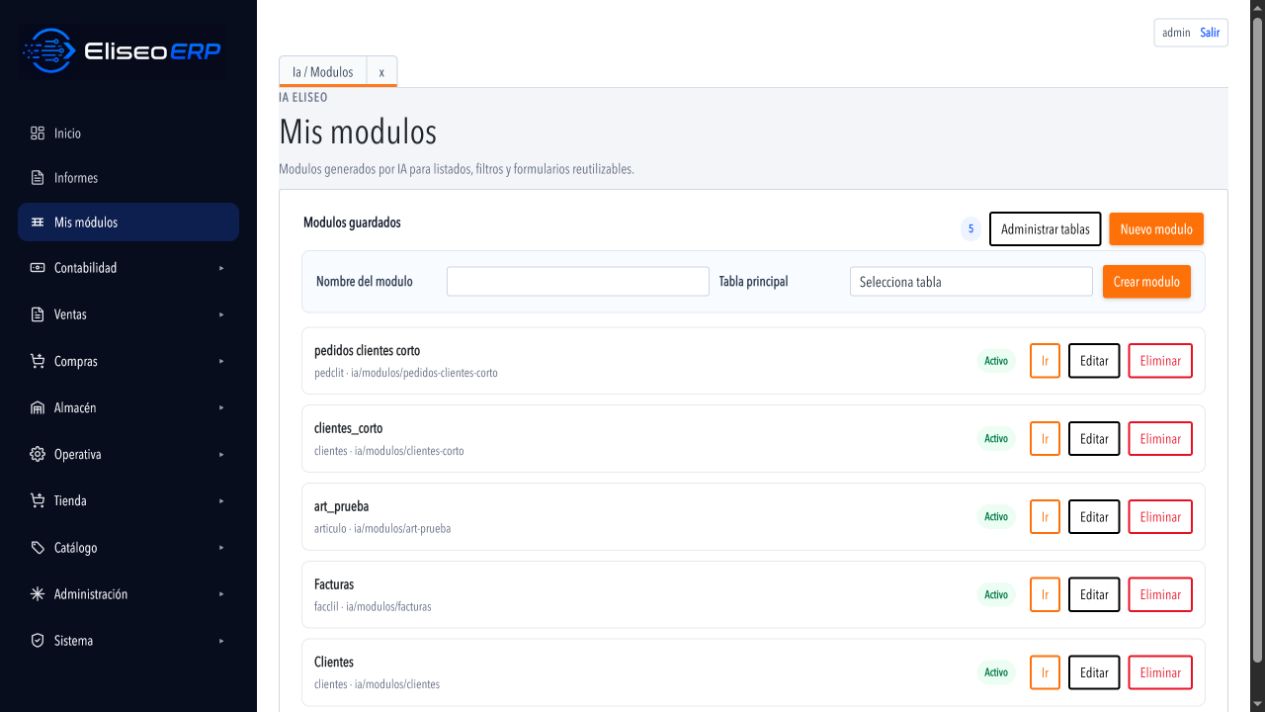
Task: Open Informes in the sidebar
Action: point(128,178)
